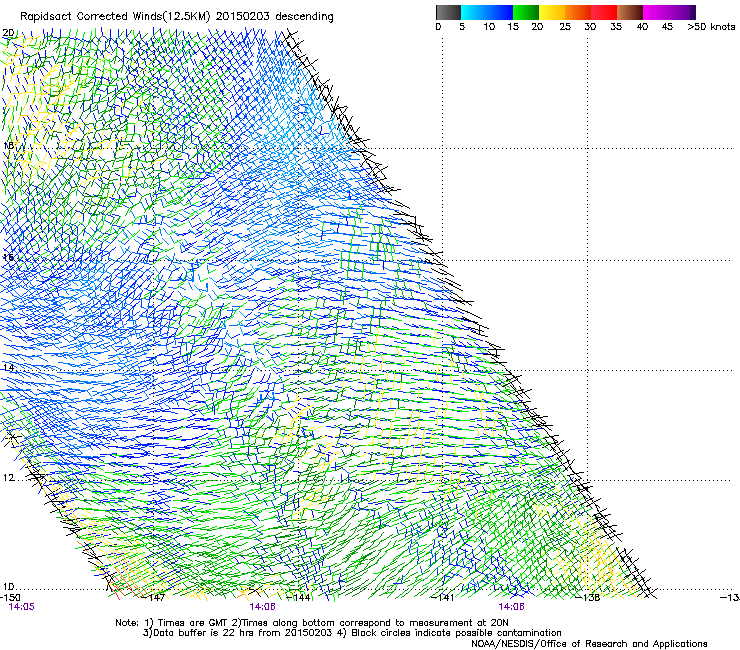Click the '20150203 descending' title text
Screen dimensions: 740x650
(275, 17)
